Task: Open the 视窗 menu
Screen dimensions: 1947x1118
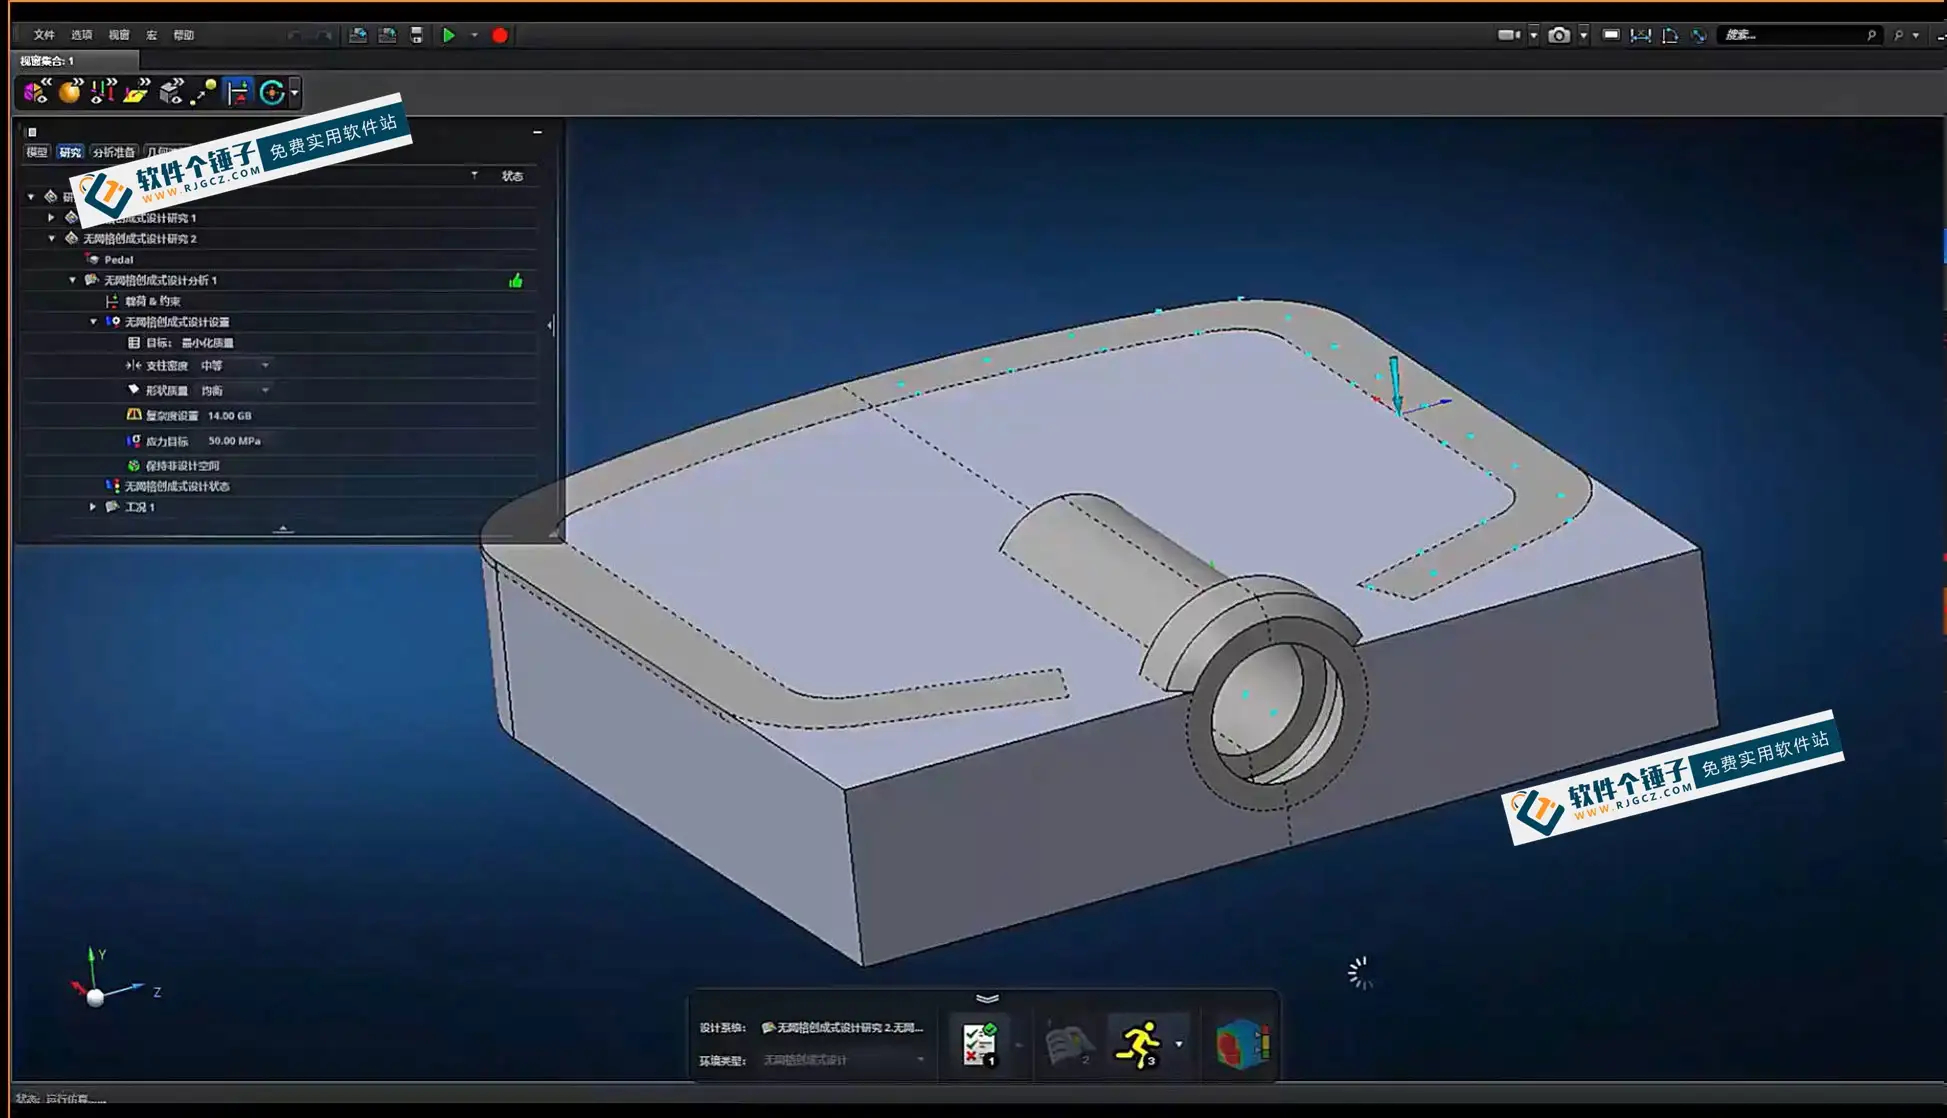Action: click(x=119, y=35)
